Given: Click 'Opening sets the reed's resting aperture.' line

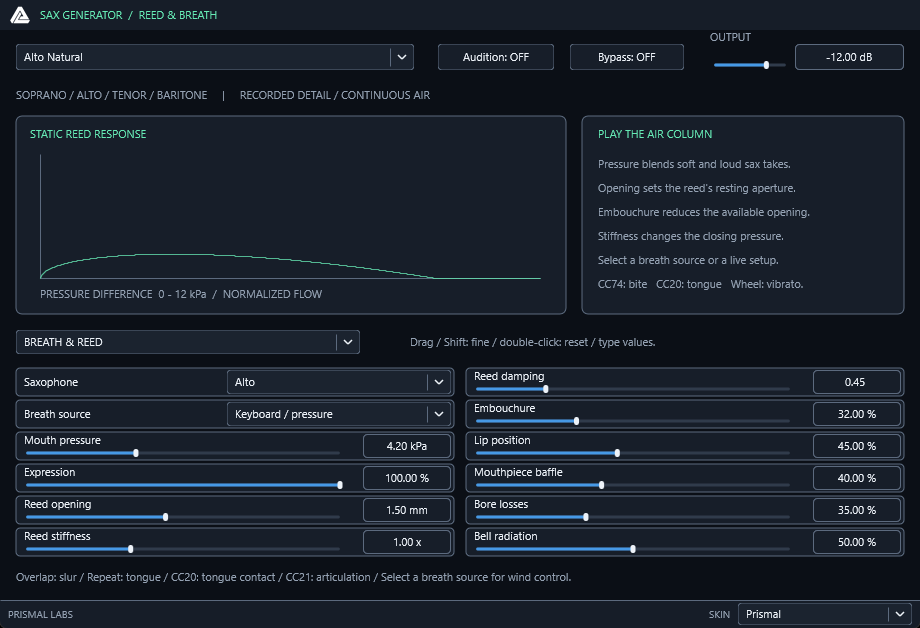Looking at the screenshot, I should point(696,188).
